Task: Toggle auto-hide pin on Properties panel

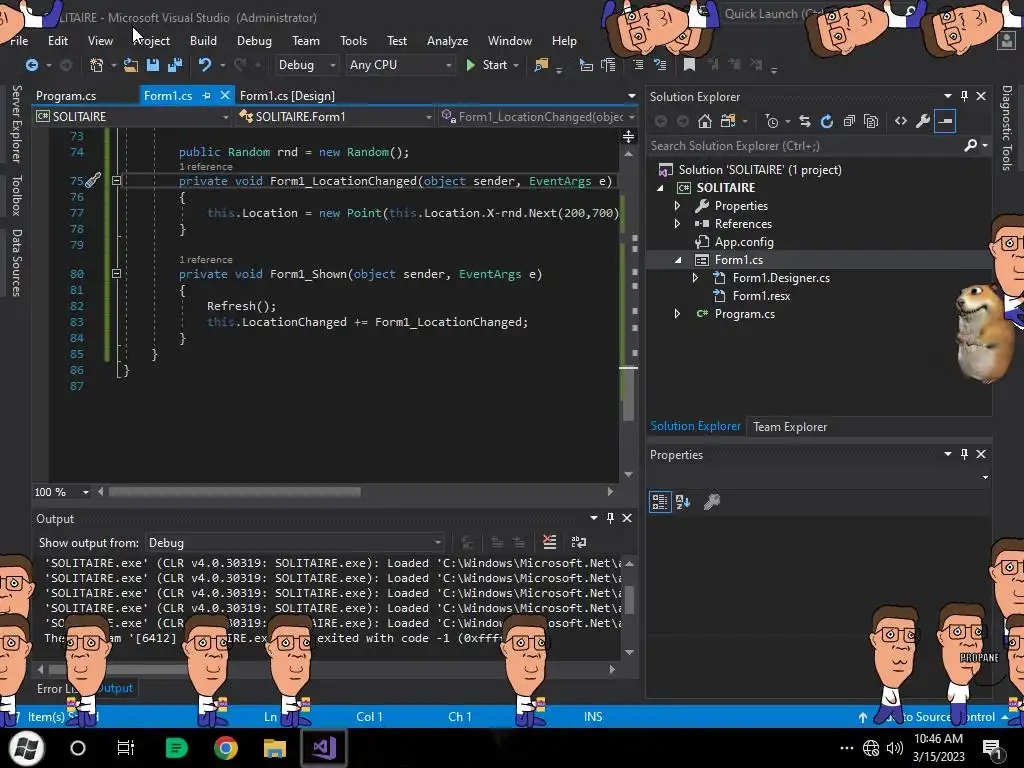Action: point(965,454)
